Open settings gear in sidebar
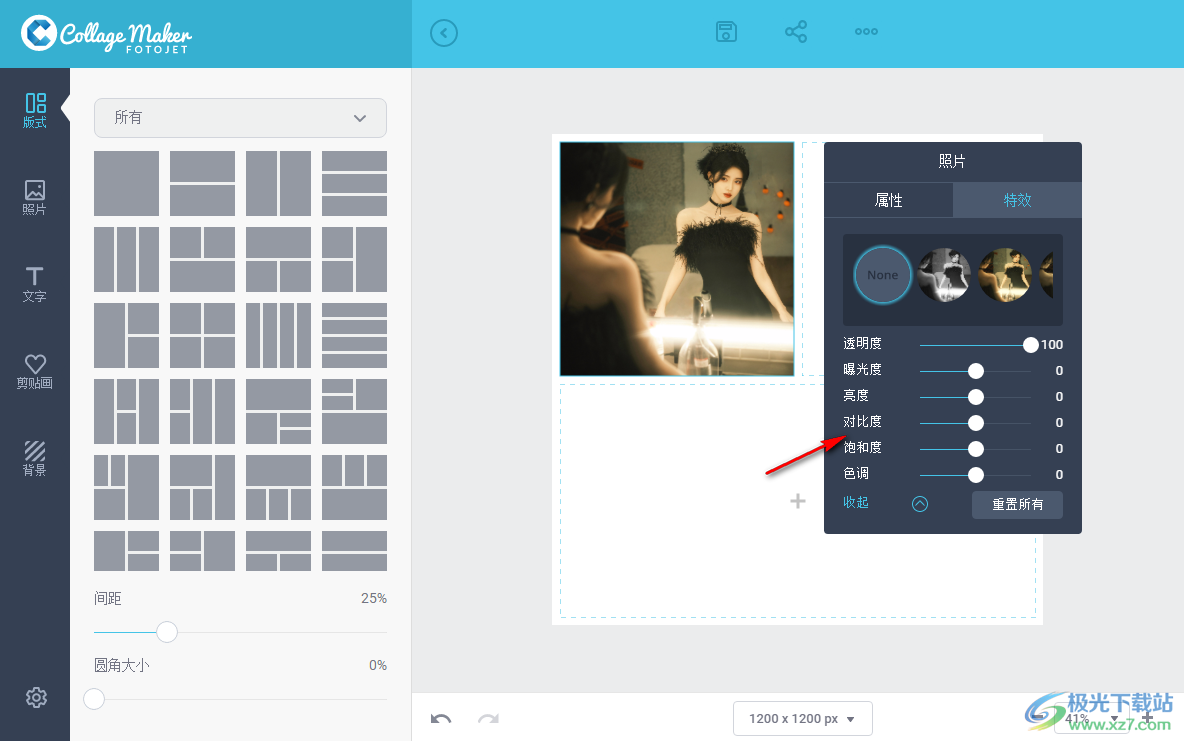Screen dimensions: 1184x741 pyautogui.click(x=36, y=697)
